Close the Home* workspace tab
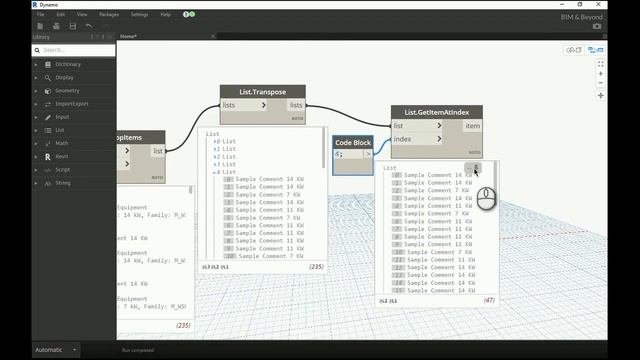The height and width of the screenshot is (360, 640). point(213,36)
